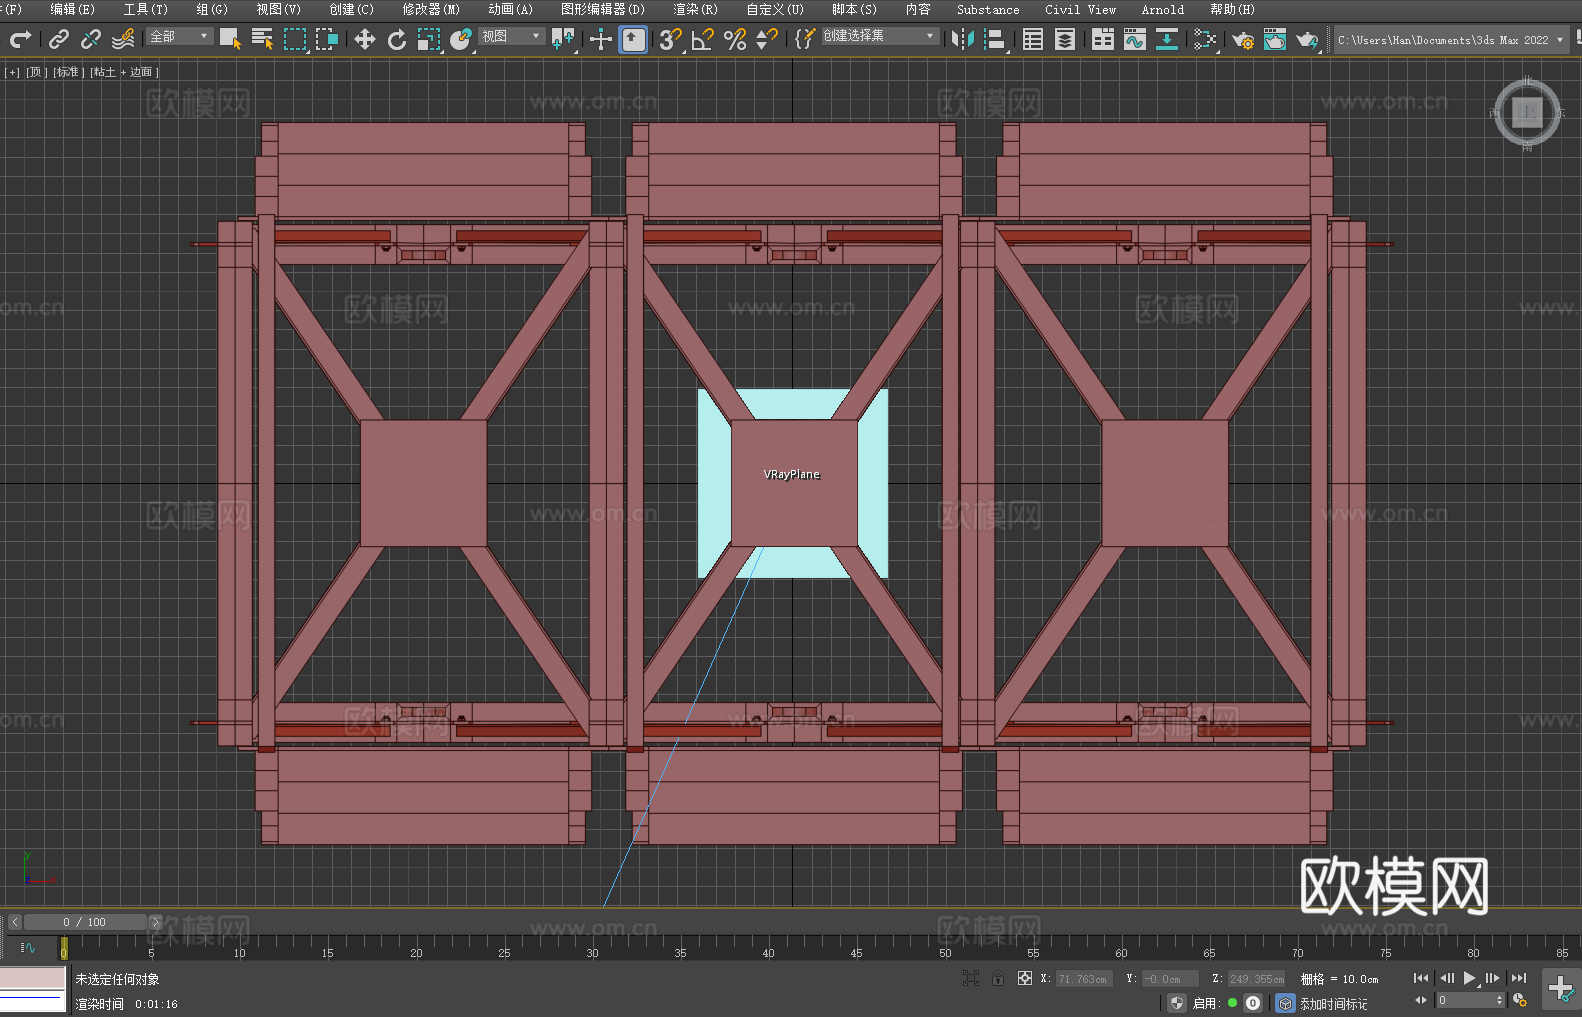Open the Civil View menu
The height and width of the screenshot is (1017, 1582).
point(1080,9)
